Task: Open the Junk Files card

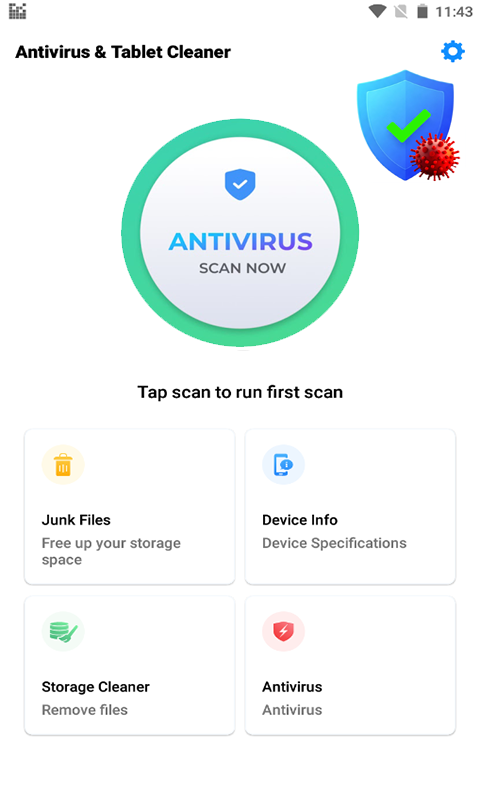Action: (130, 507)
